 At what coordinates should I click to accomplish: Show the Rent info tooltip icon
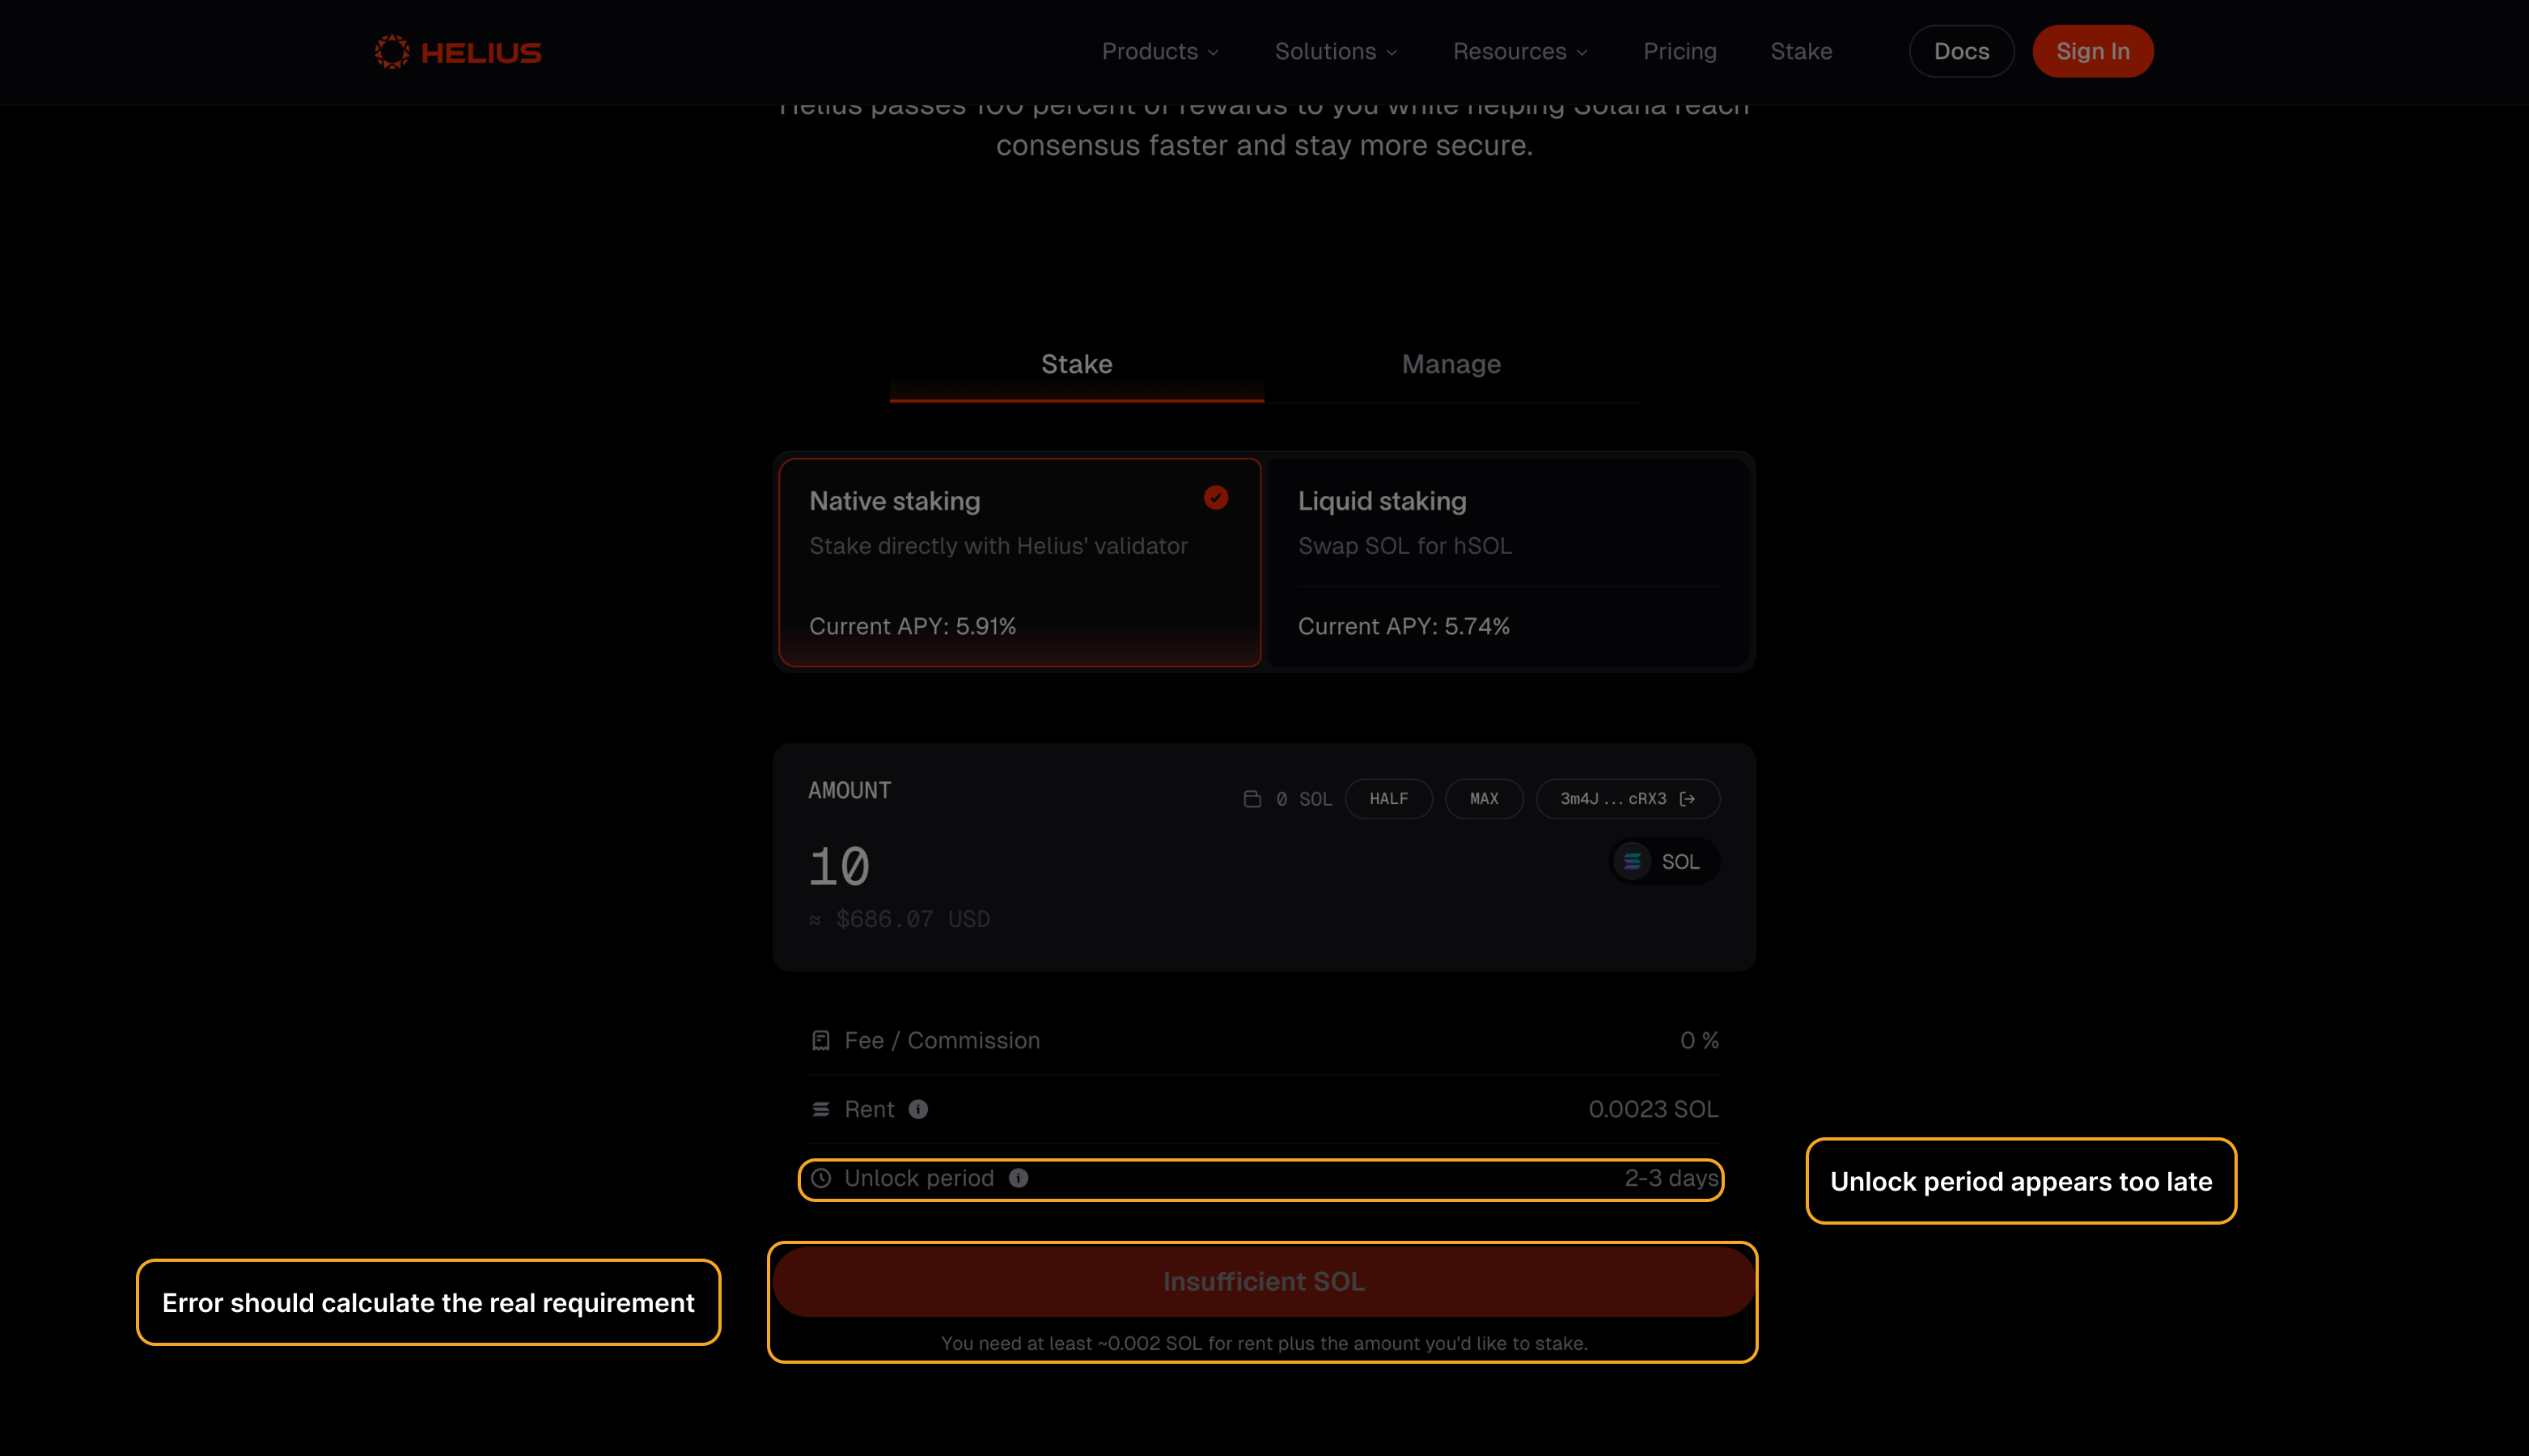pyautogui.click(x=918, y=1109)
